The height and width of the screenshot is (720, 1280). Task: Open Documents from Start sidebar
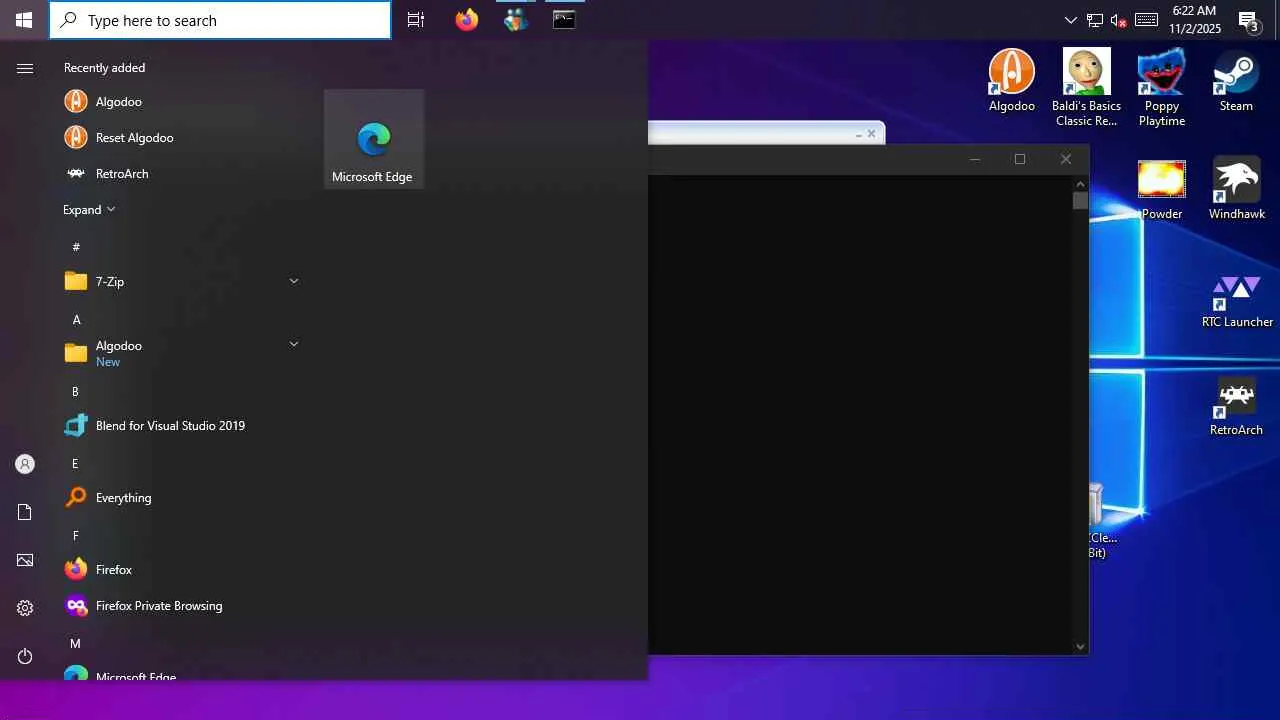coord(25,512)
